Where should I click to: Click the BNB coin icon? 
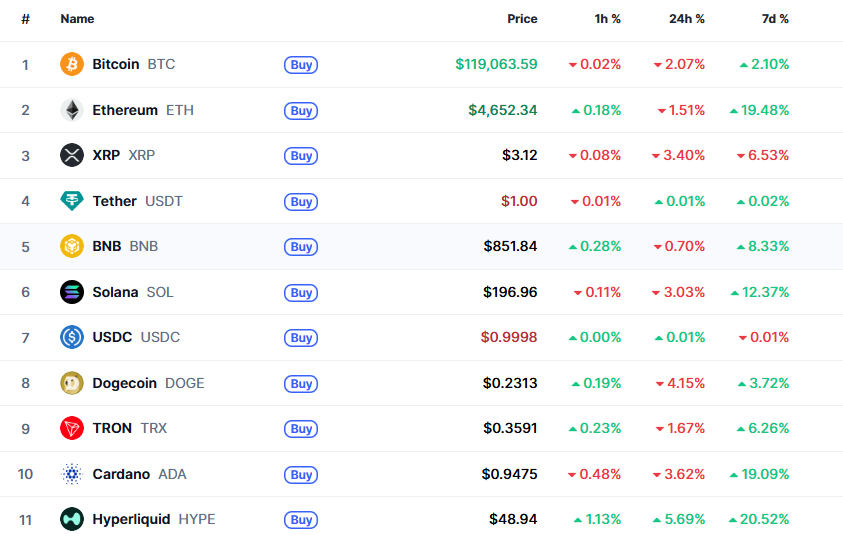tap(71, 246)
